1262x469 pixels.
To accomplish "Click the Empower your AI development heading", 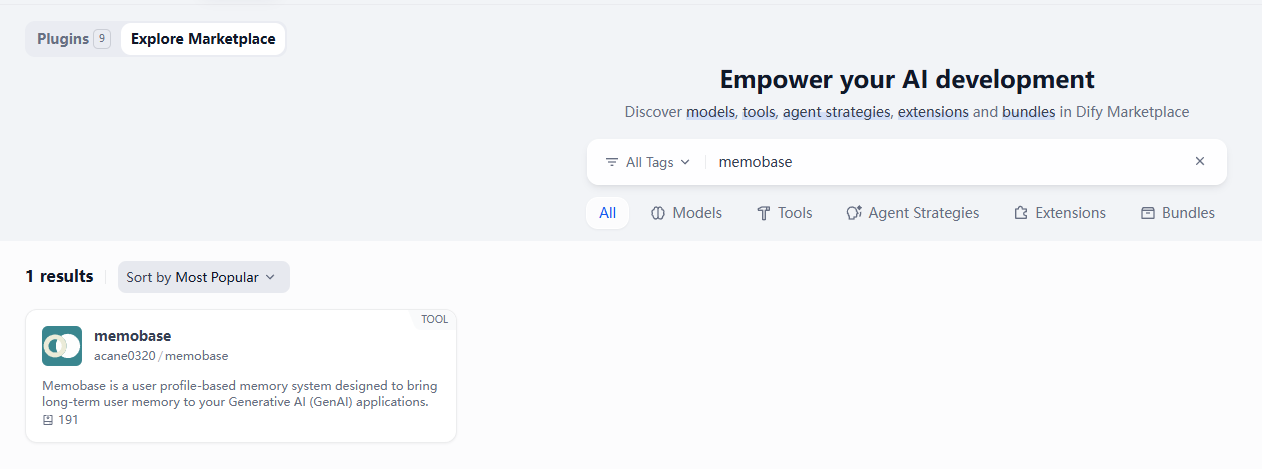I will [907, 79].
